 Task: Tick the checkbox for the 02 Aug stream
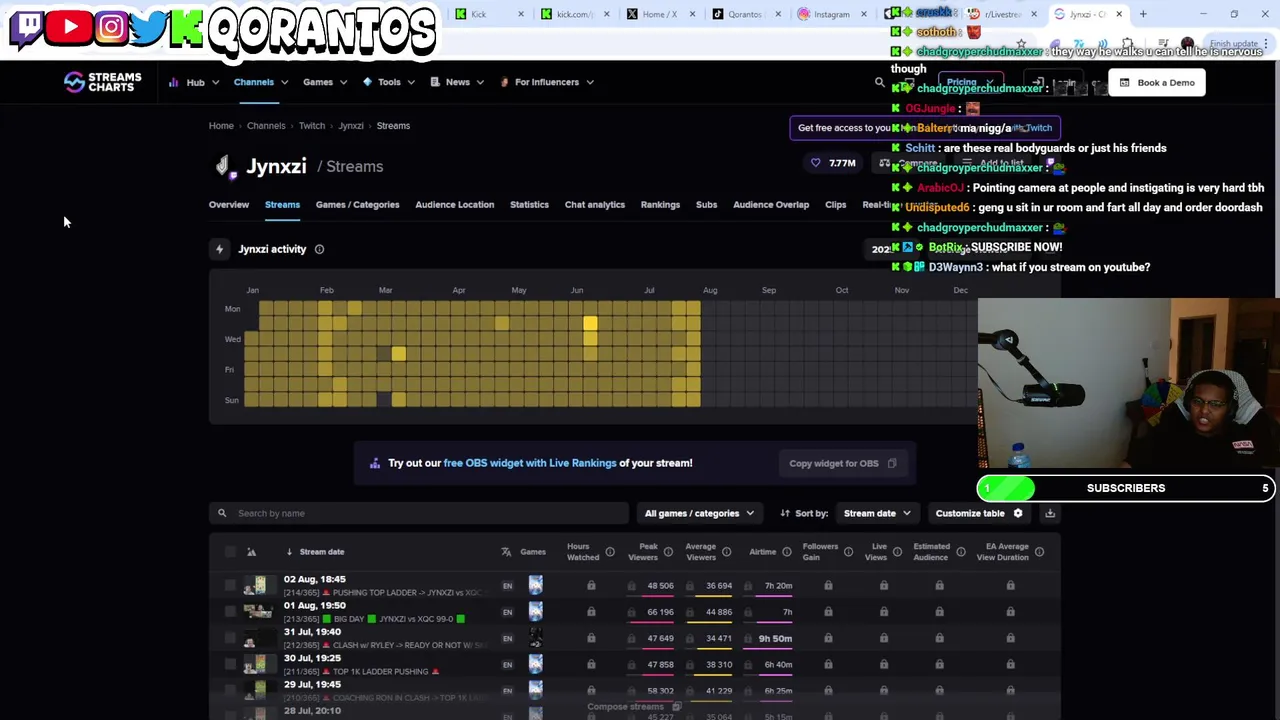point(230,585)
